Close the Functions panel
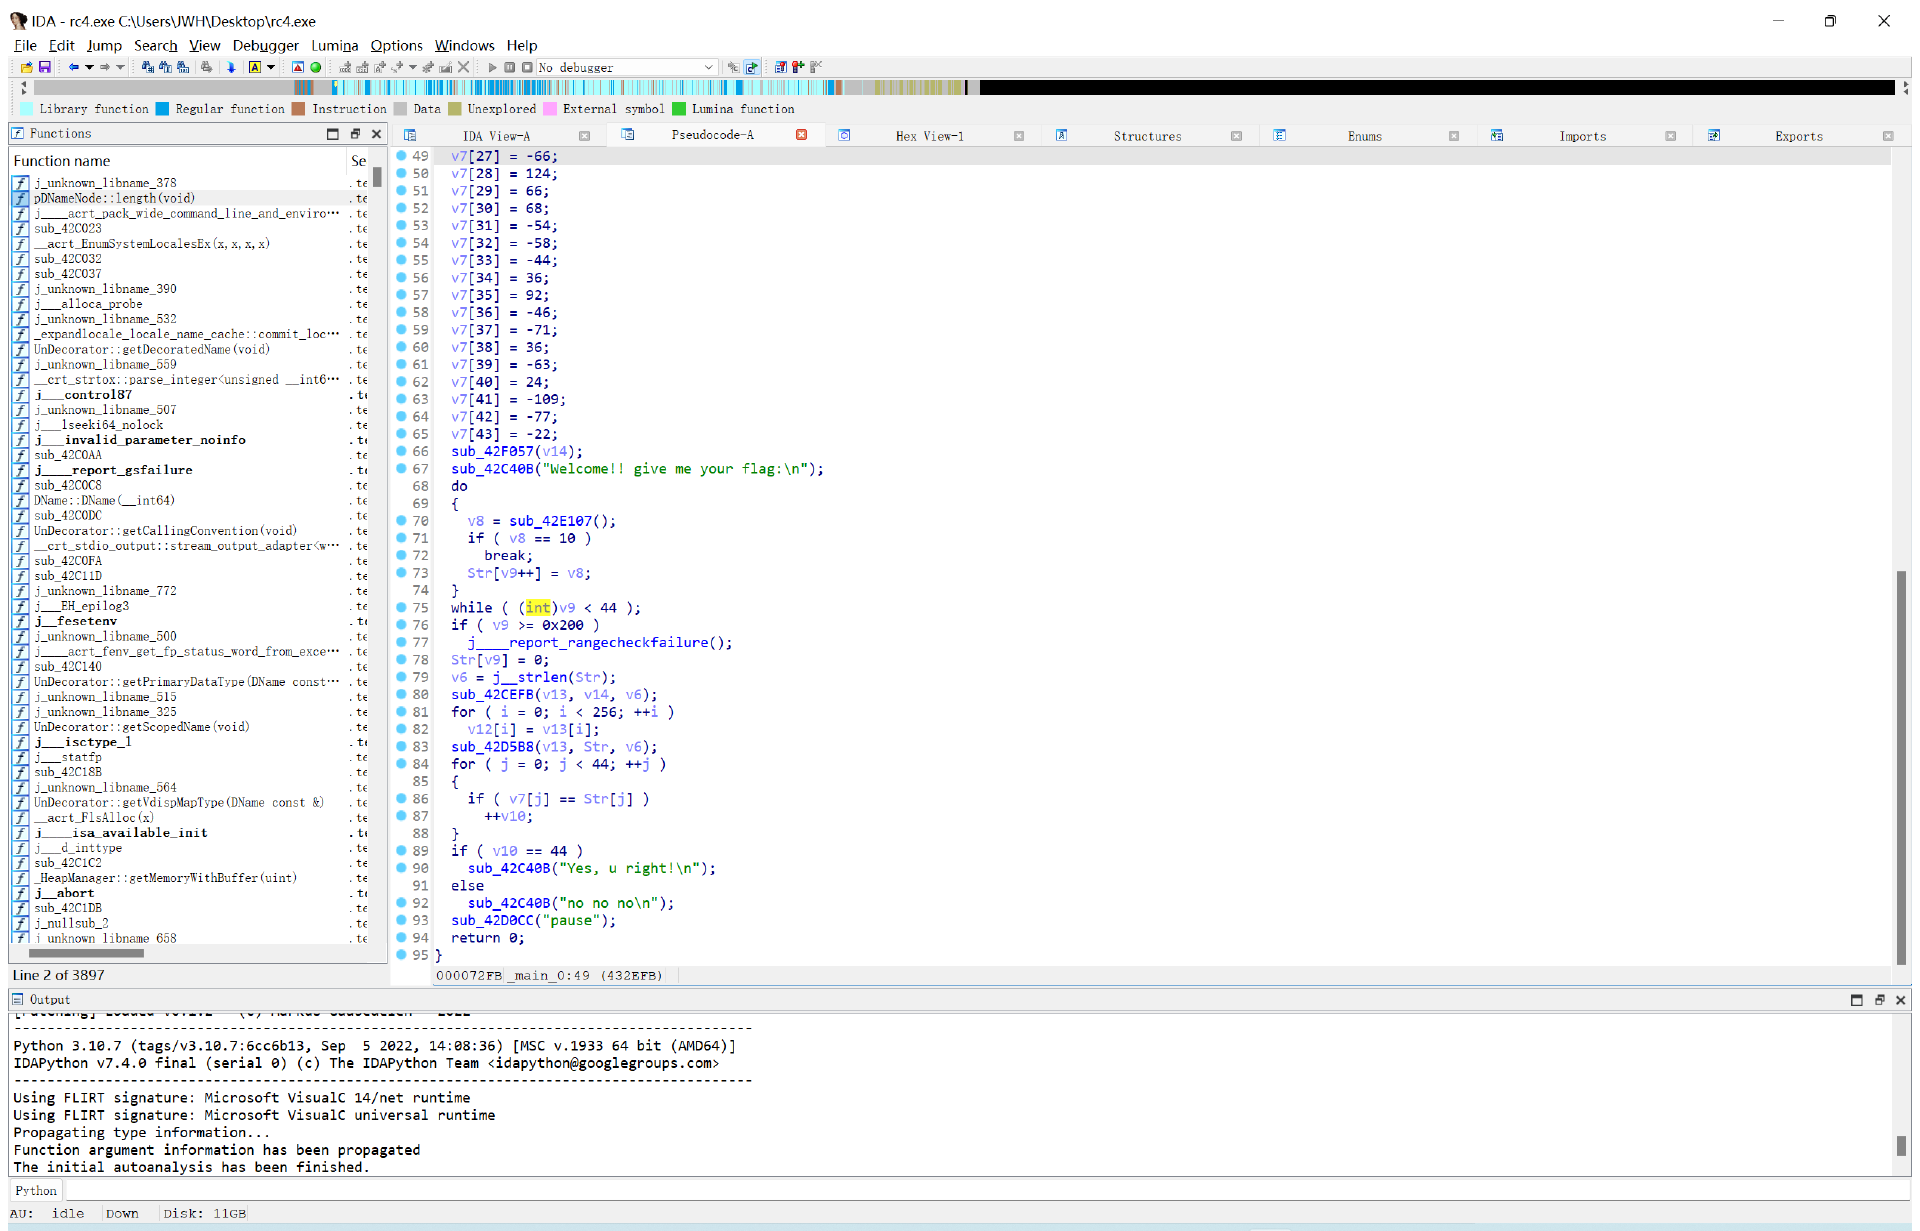 tap(377, 134)
